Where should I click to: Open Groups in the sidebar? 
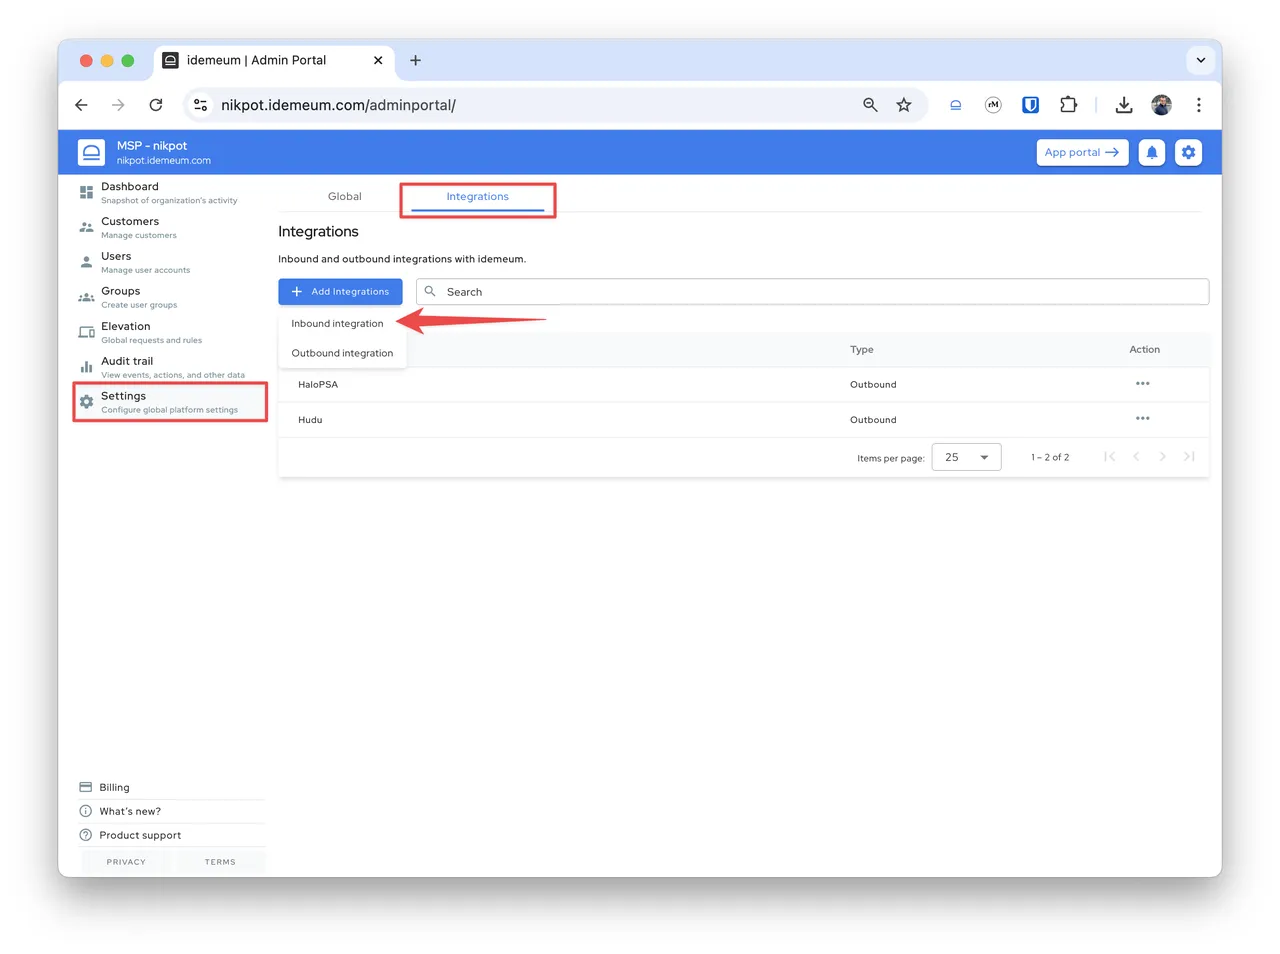(x=168, y=297)
